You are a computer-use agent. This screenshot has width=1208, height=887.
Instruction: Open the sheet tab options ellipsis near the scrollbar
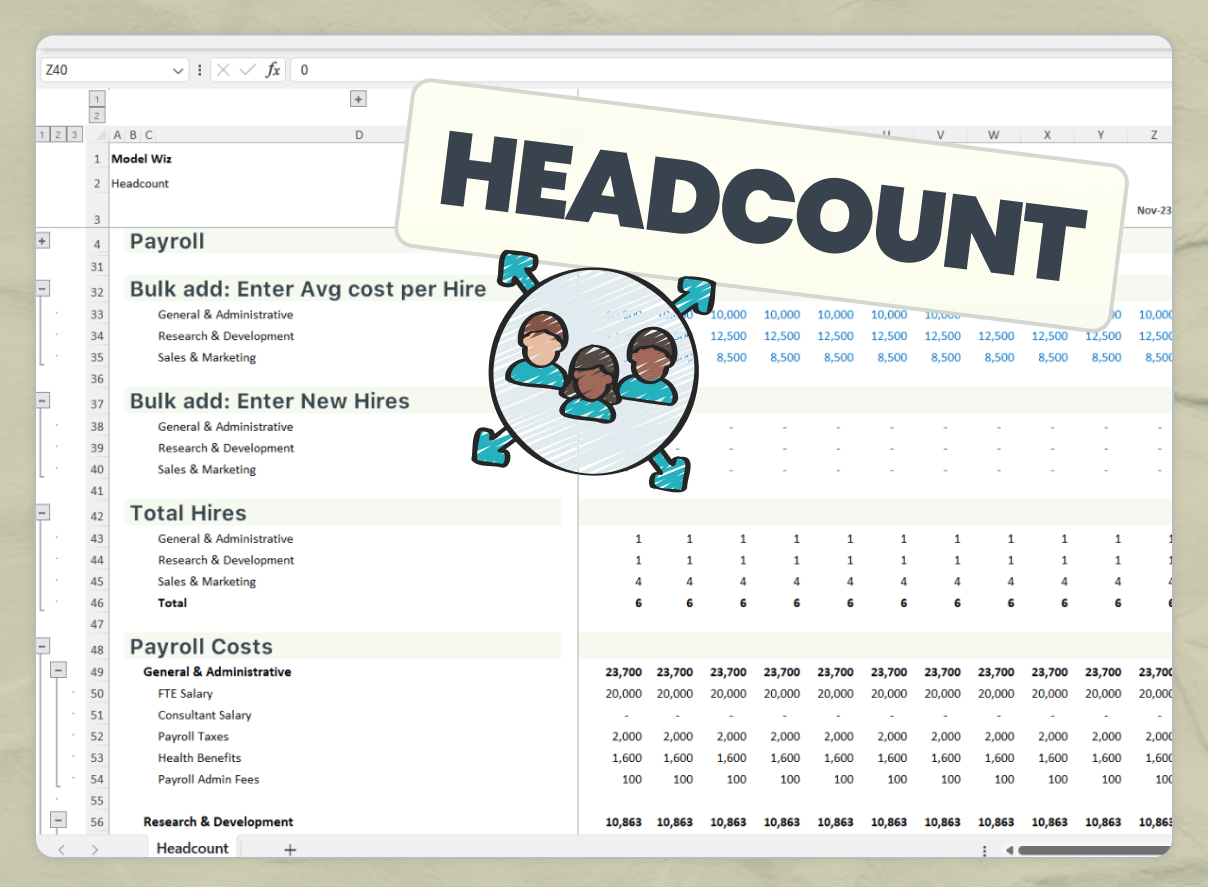[x=985, y=849]
